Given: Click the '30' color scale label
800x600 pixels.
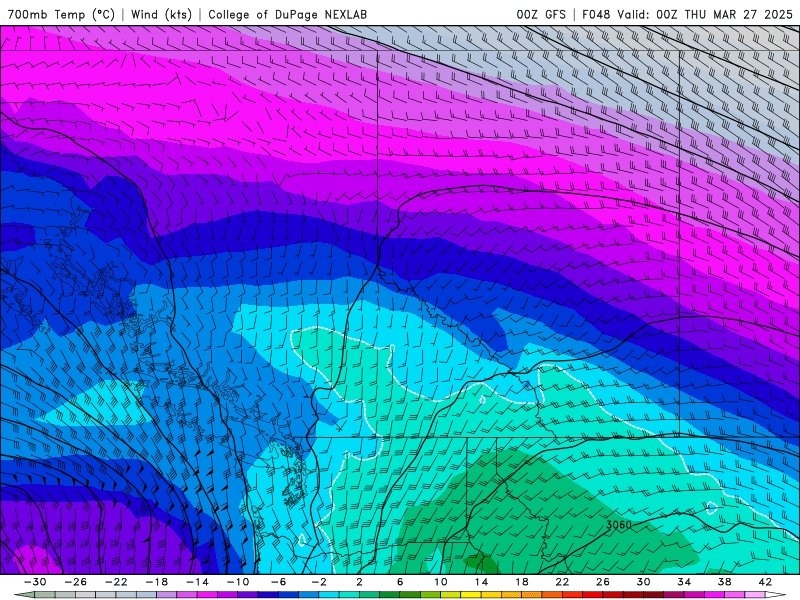Looking at the screenshot, I should point(643,582).
